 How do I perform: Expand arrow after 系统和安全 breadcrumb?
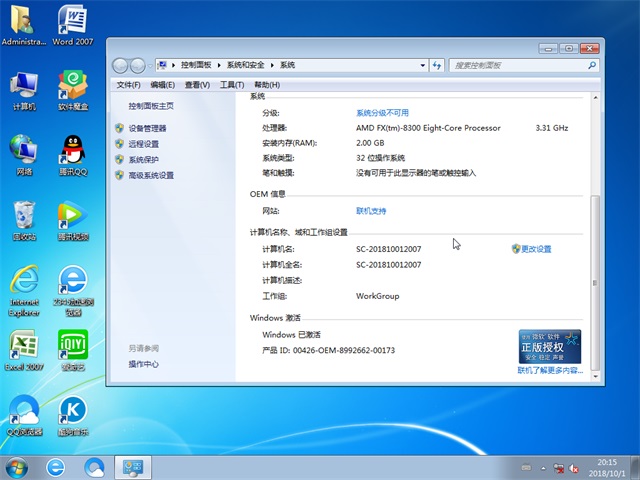tap(272, 65)
